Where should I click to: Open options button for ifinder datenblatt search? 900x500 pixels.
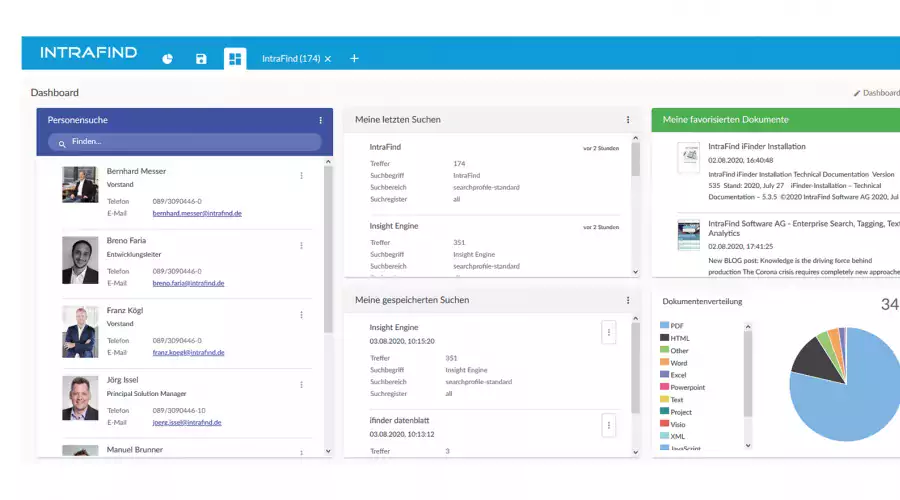[x=609, y=425]
